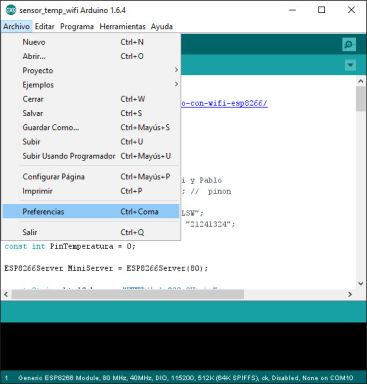Screen dimensions: 367x384
Task: Click the vertical scrollbar down arrow
Action: (x=361, y=283)
